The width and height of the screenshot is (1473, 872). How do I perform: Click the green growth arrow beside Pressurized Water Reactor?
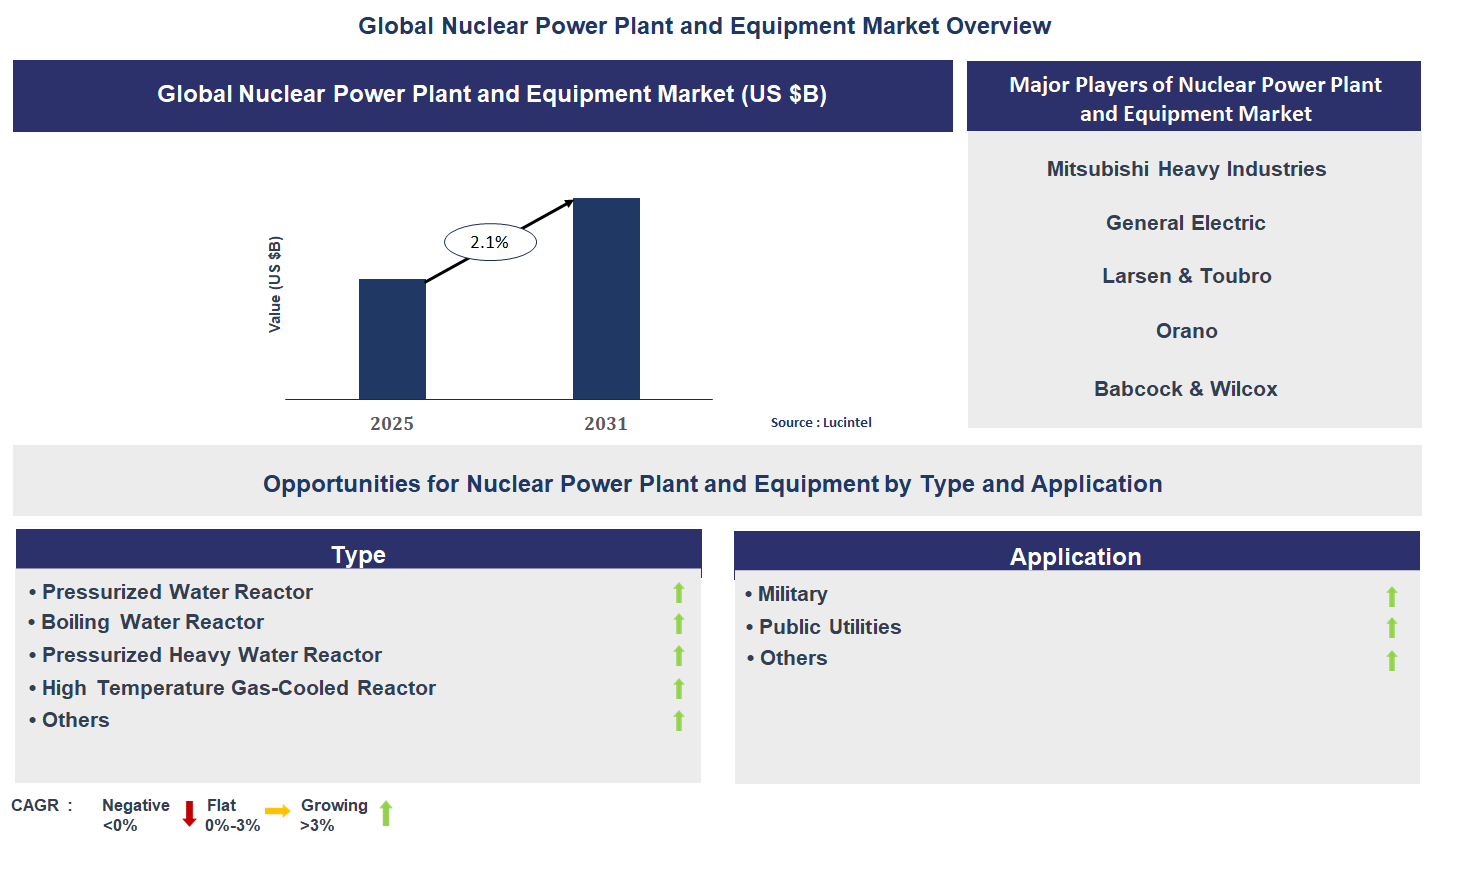(679, 592)
